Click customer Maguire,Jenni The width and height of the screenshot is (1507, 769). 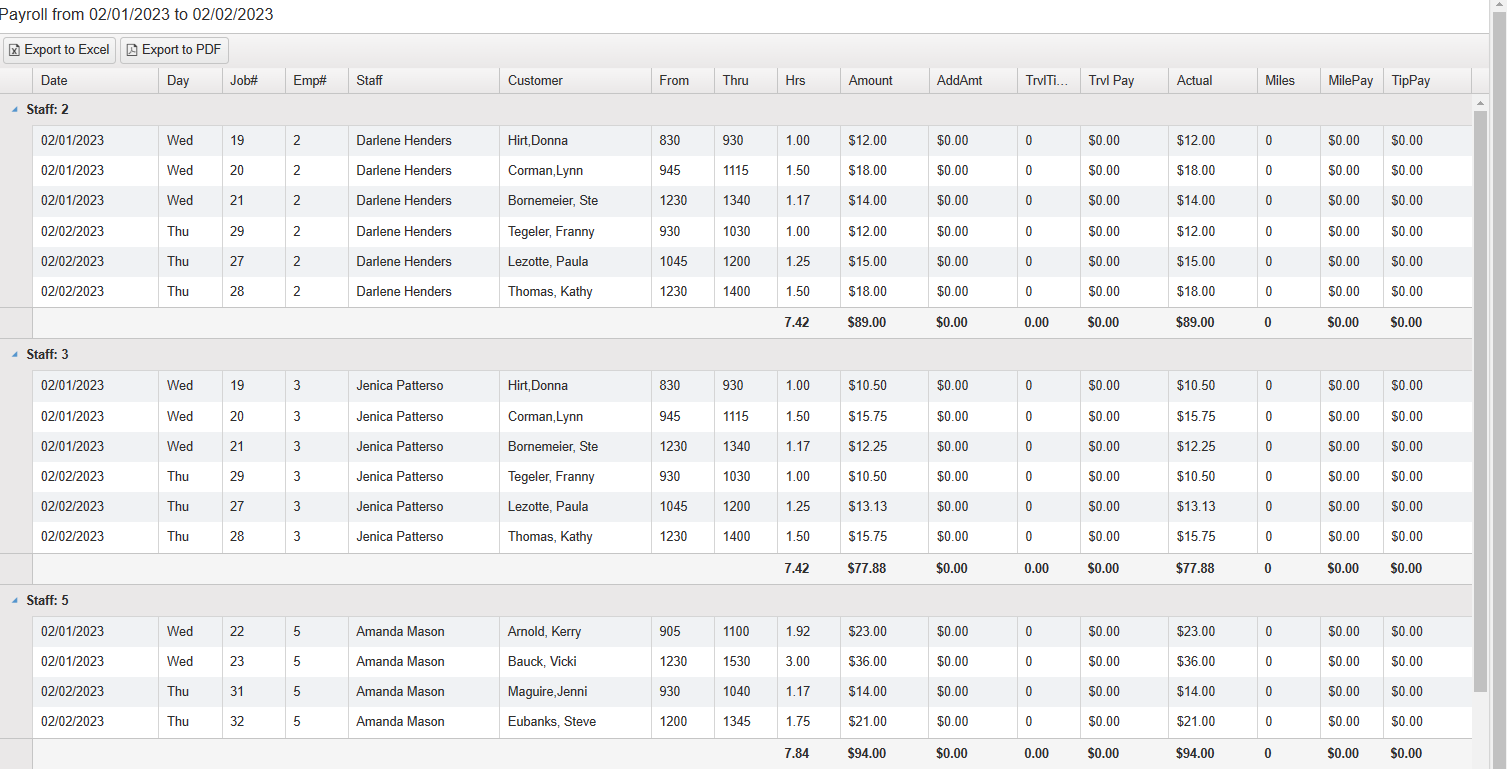click(547, 692)
